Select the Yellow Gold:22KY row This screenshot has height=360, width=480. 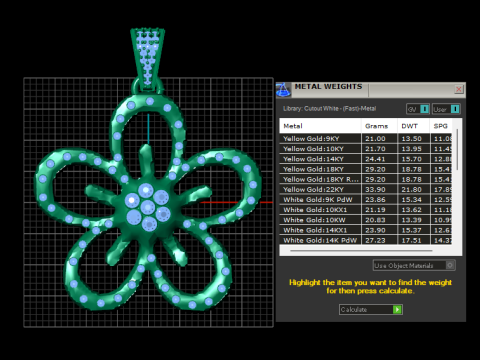366,189
